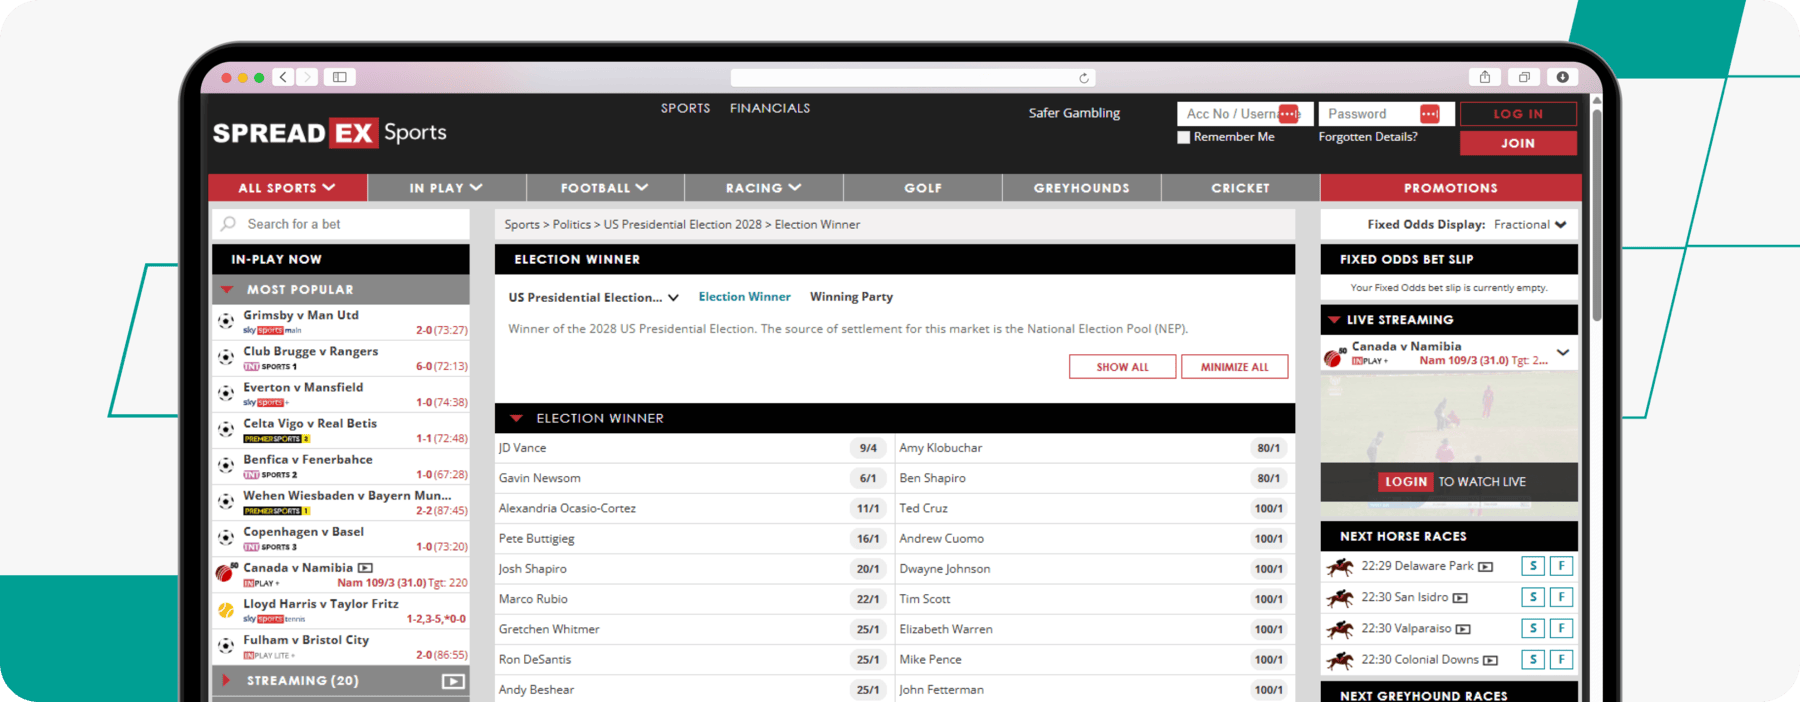The width and height of the screenshot is (1800, 702).
Task: Click football icon beside Everton v Mansfield
Action: tap(226, 394)
